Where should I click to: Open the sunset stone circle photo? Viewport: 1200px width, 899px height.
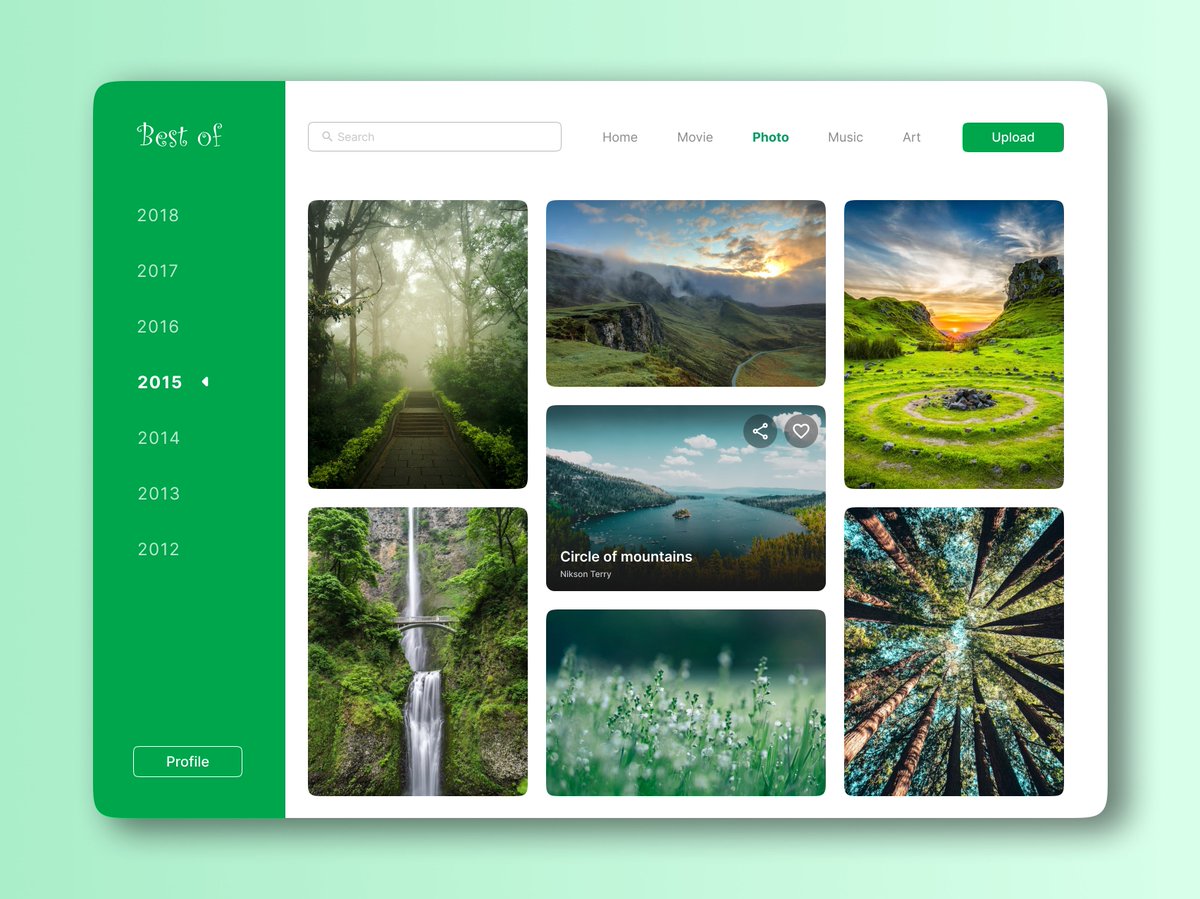pyautogui.click(x=954, y=344)
